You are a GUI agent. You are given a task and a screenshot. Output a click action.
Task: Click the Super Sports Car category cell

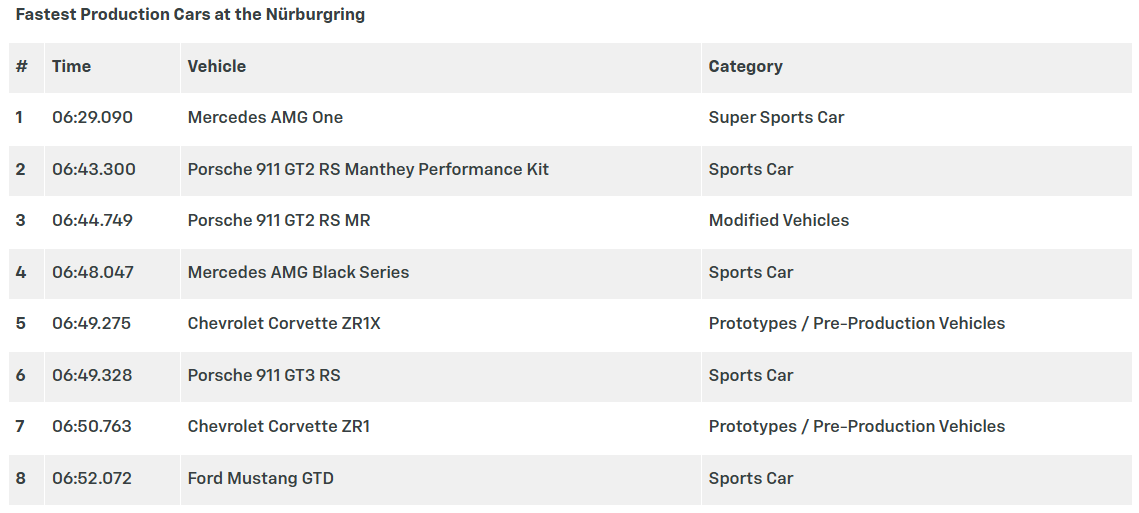pos(776,118)
